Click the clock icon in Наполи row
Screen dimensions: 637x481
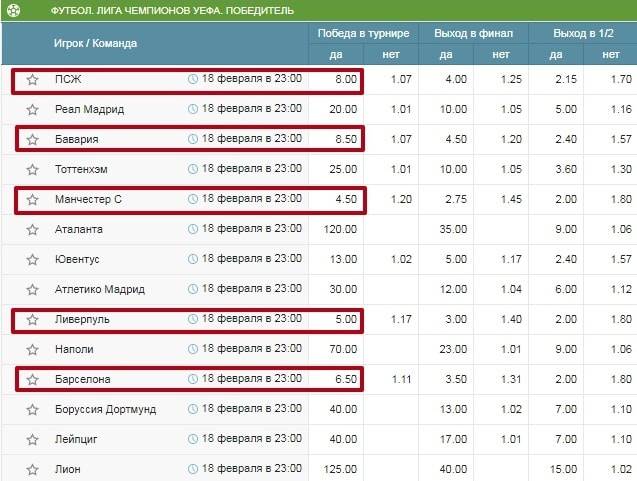tap(193, 349)
